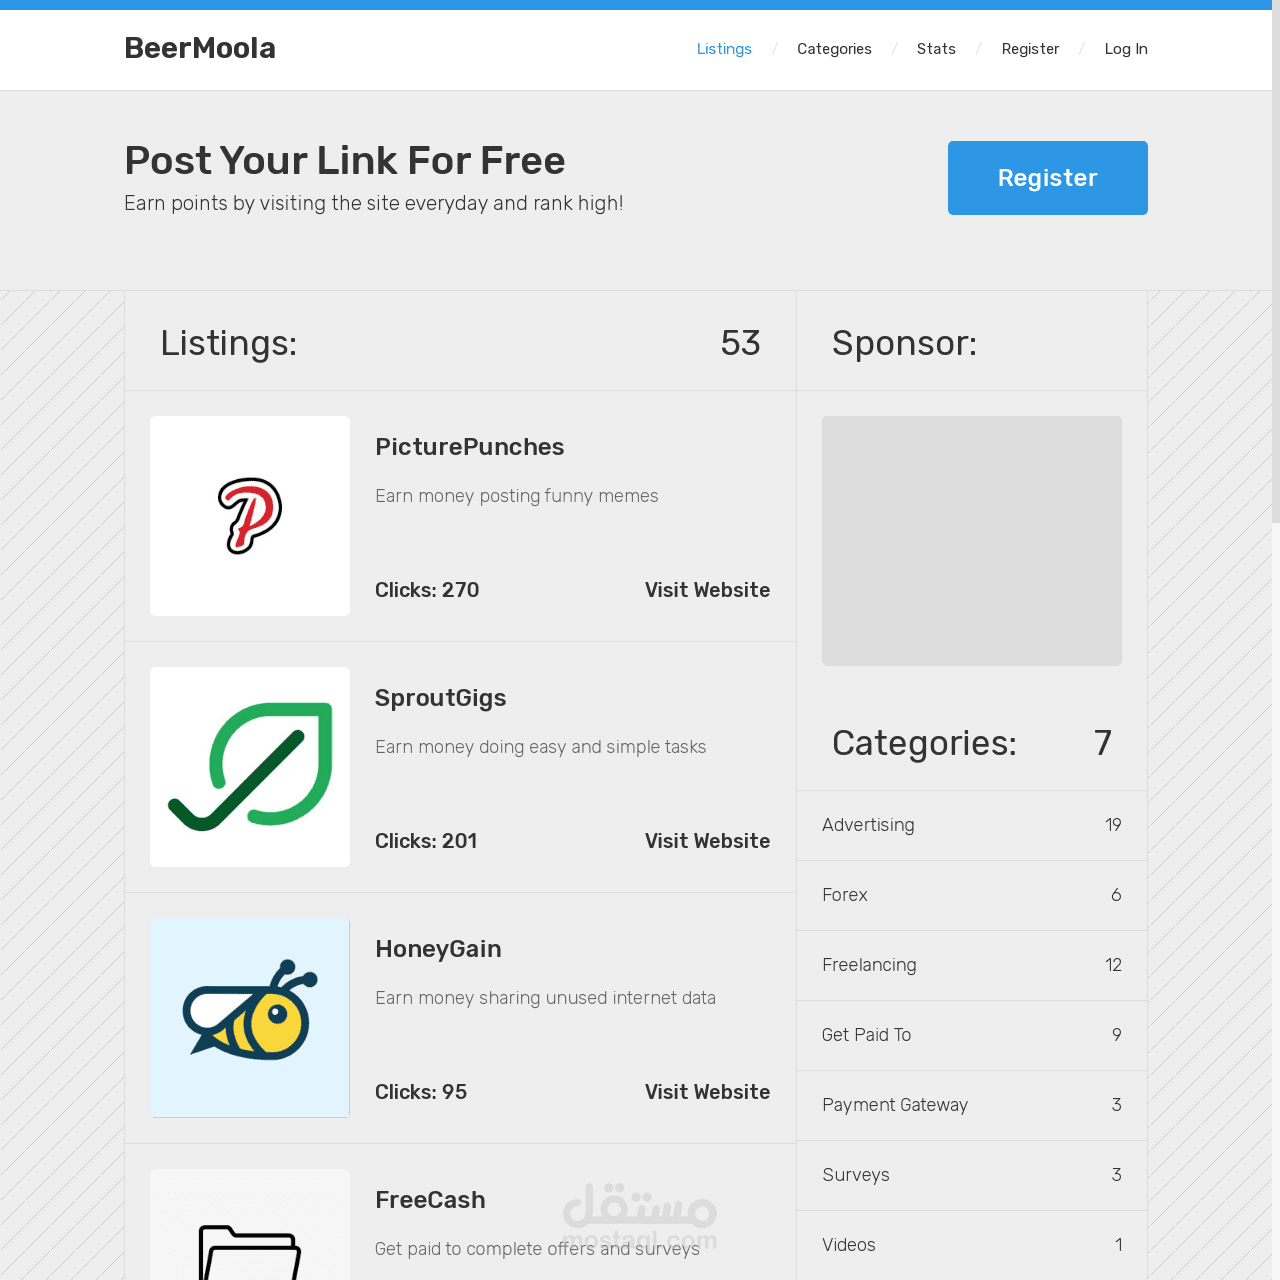Open the Log In page
Screen dimensions: 1280x1280
point(1126,49)
